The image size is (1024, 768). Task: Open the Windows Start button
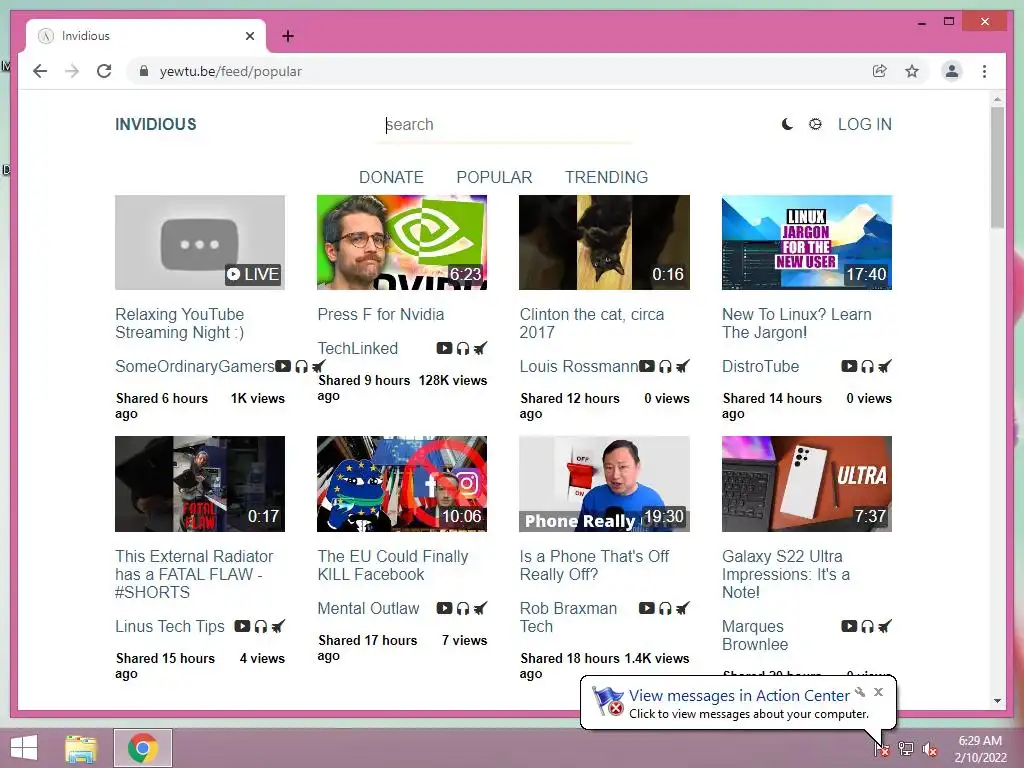point(24,748)
